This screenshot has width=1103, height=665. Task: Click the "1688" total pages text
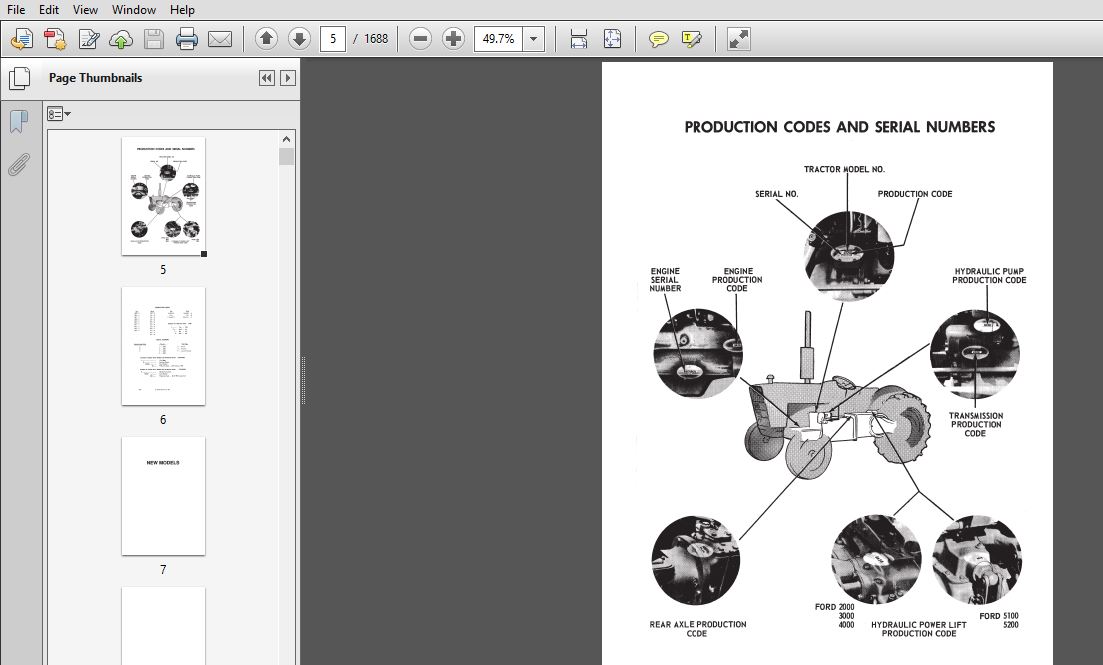pos(376,39)
